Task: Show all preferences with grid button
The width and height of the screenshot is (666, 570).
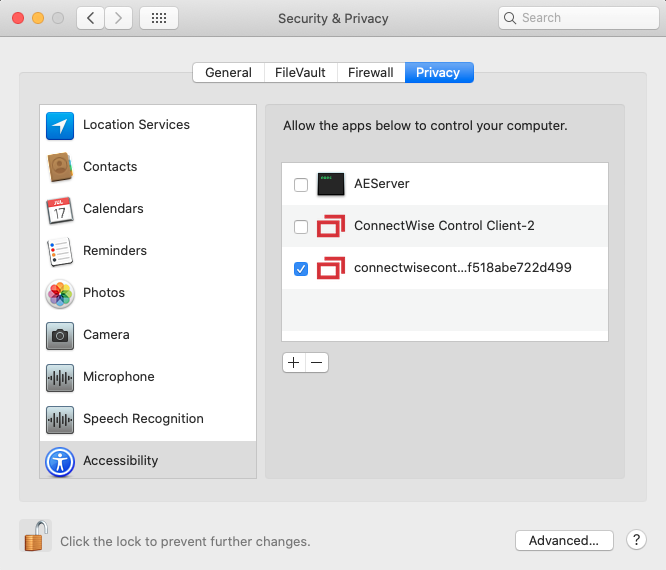Action: [159, 18]
